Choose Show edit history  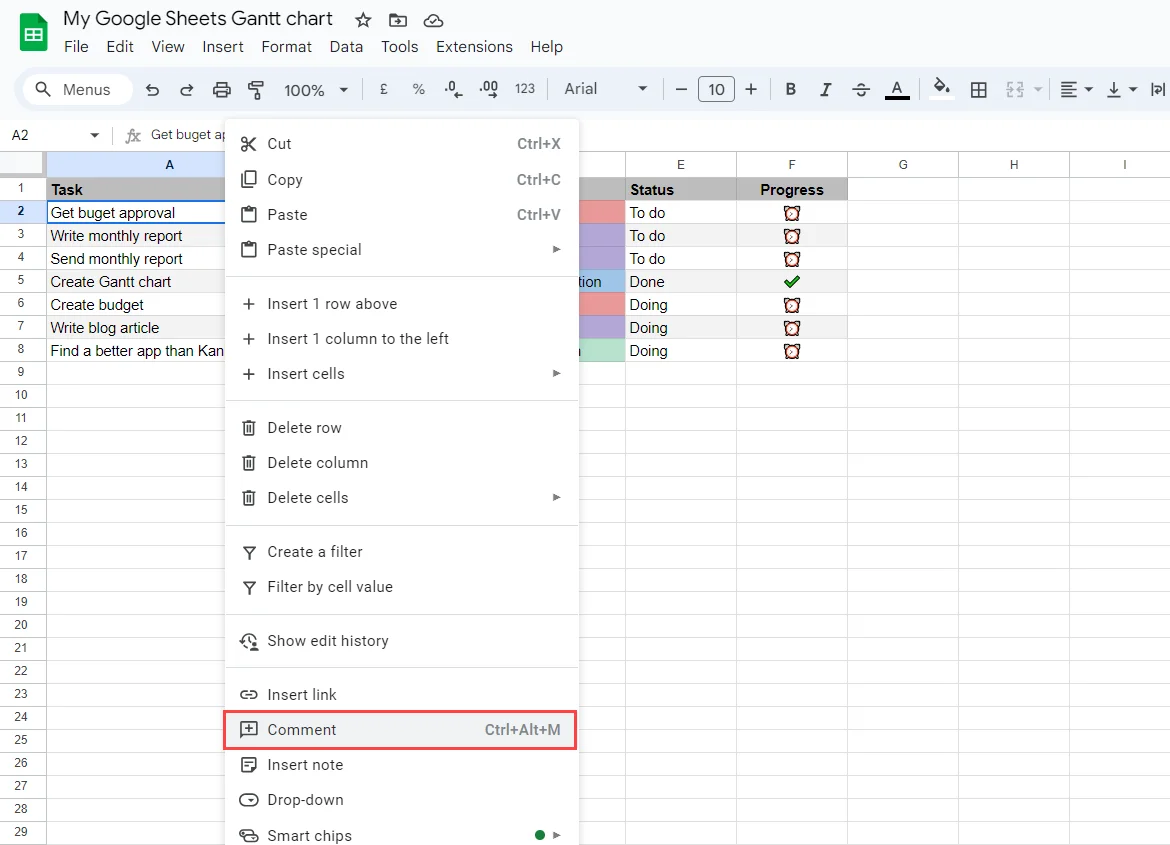tap(401, 640)
